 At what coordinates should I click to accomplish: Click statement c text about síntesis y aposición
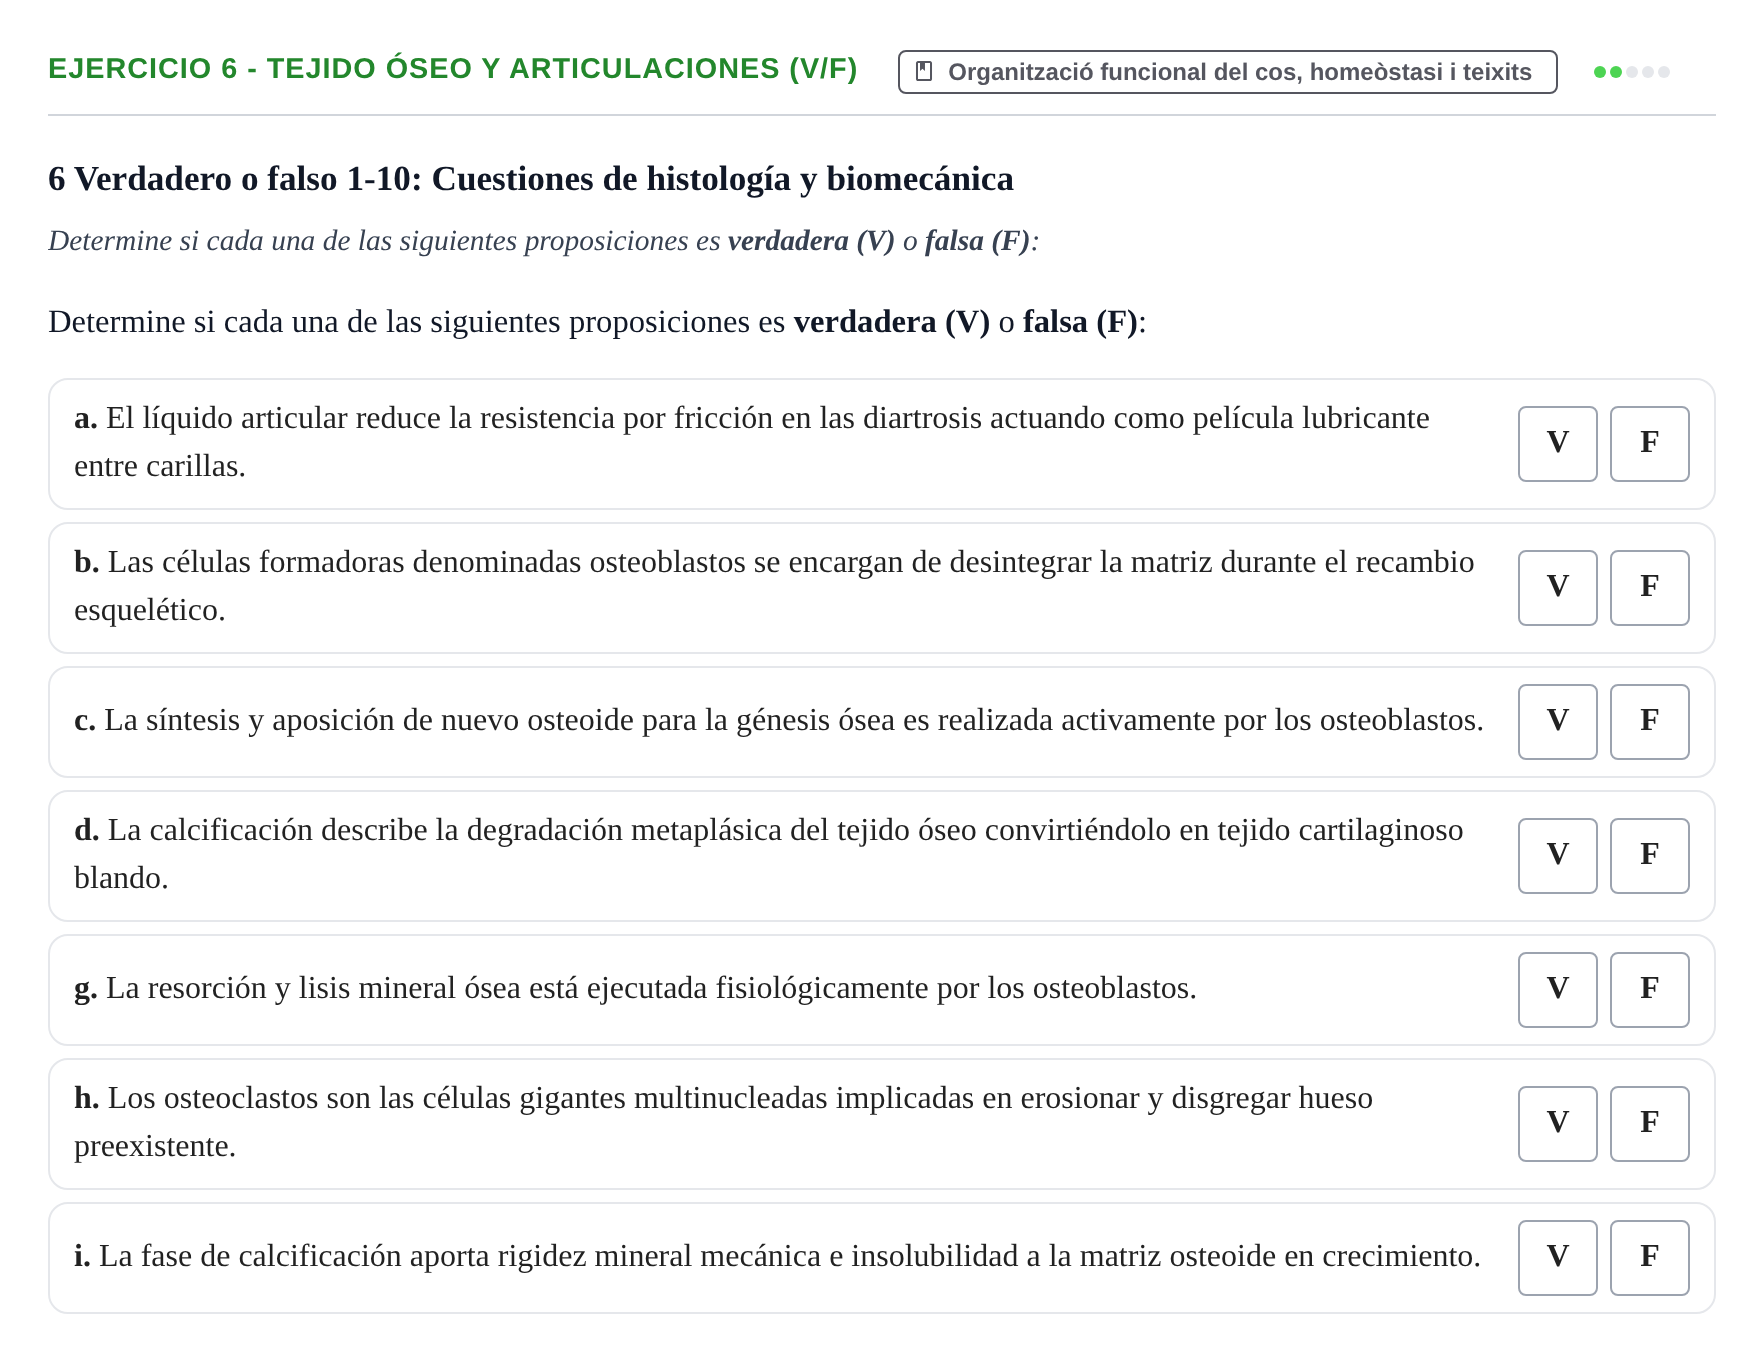[779, 720]
